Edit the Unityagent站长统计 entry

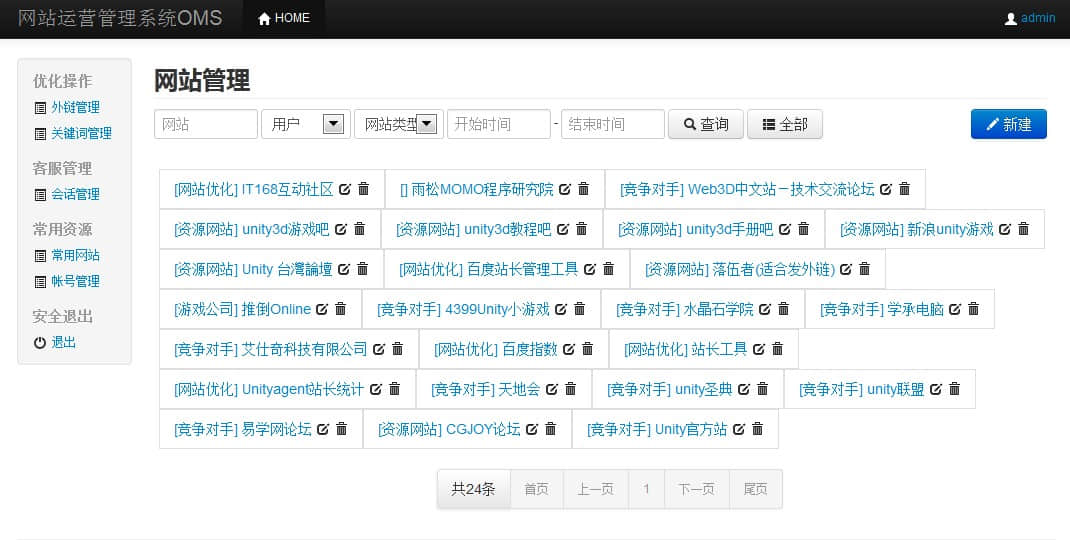coord(375,389)
